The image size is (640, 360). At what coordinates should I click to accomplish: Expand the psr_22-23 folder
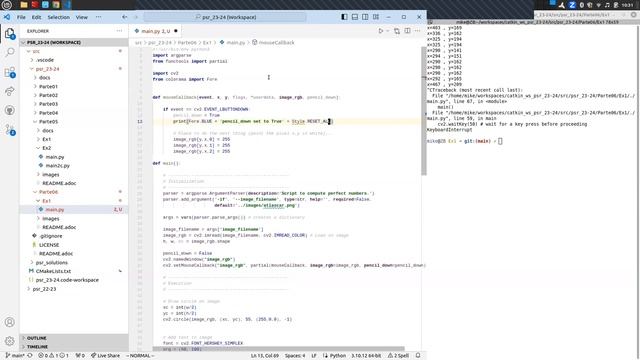click(x=44, y=289)
